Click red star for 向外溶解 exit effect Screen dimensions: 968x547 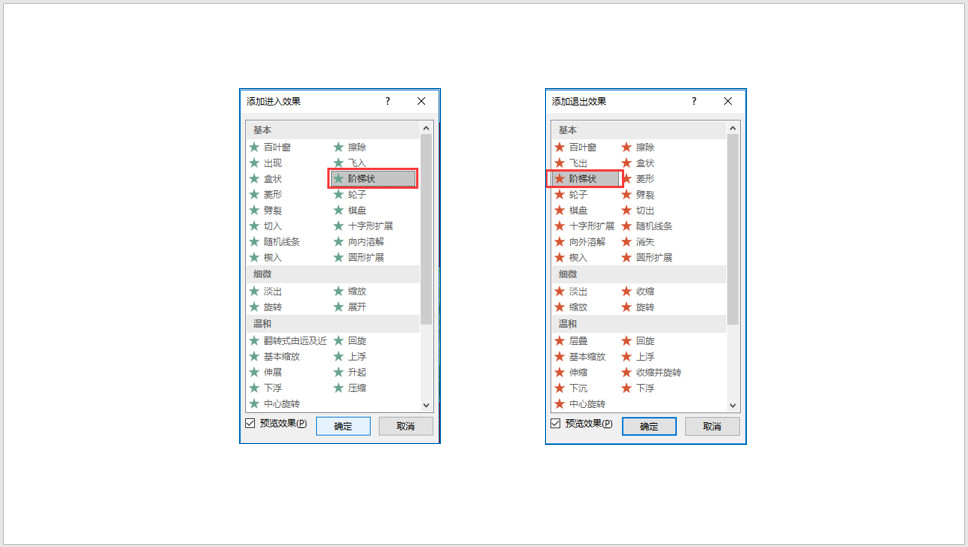[x=559, y=241]
